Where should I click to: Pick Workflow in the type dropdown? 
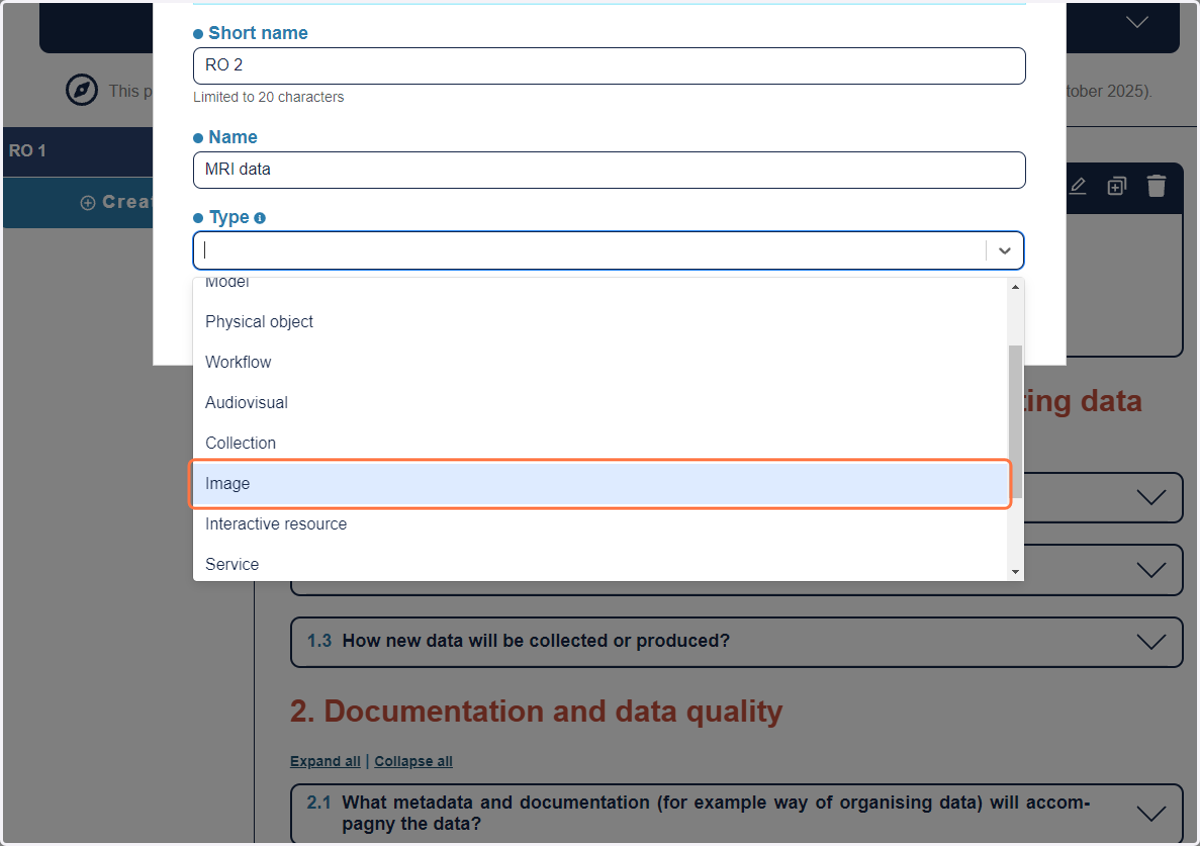[x=600, y=362]
